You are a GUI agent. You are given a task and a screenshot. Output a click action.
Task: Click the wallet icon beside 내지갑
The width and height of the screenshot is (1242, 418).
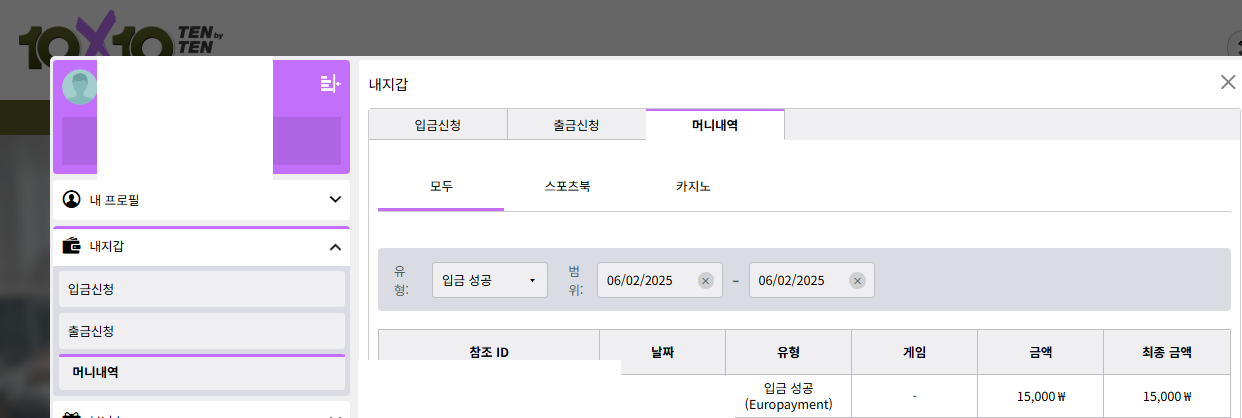pos(71,246)
